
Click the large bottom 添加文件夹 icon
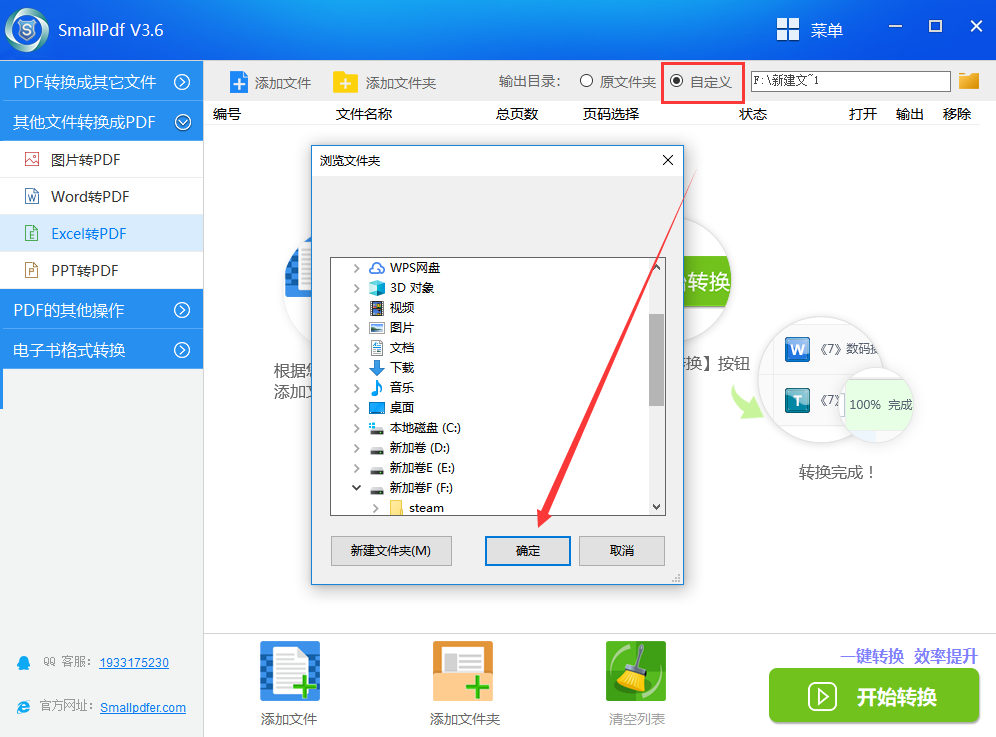463,671
